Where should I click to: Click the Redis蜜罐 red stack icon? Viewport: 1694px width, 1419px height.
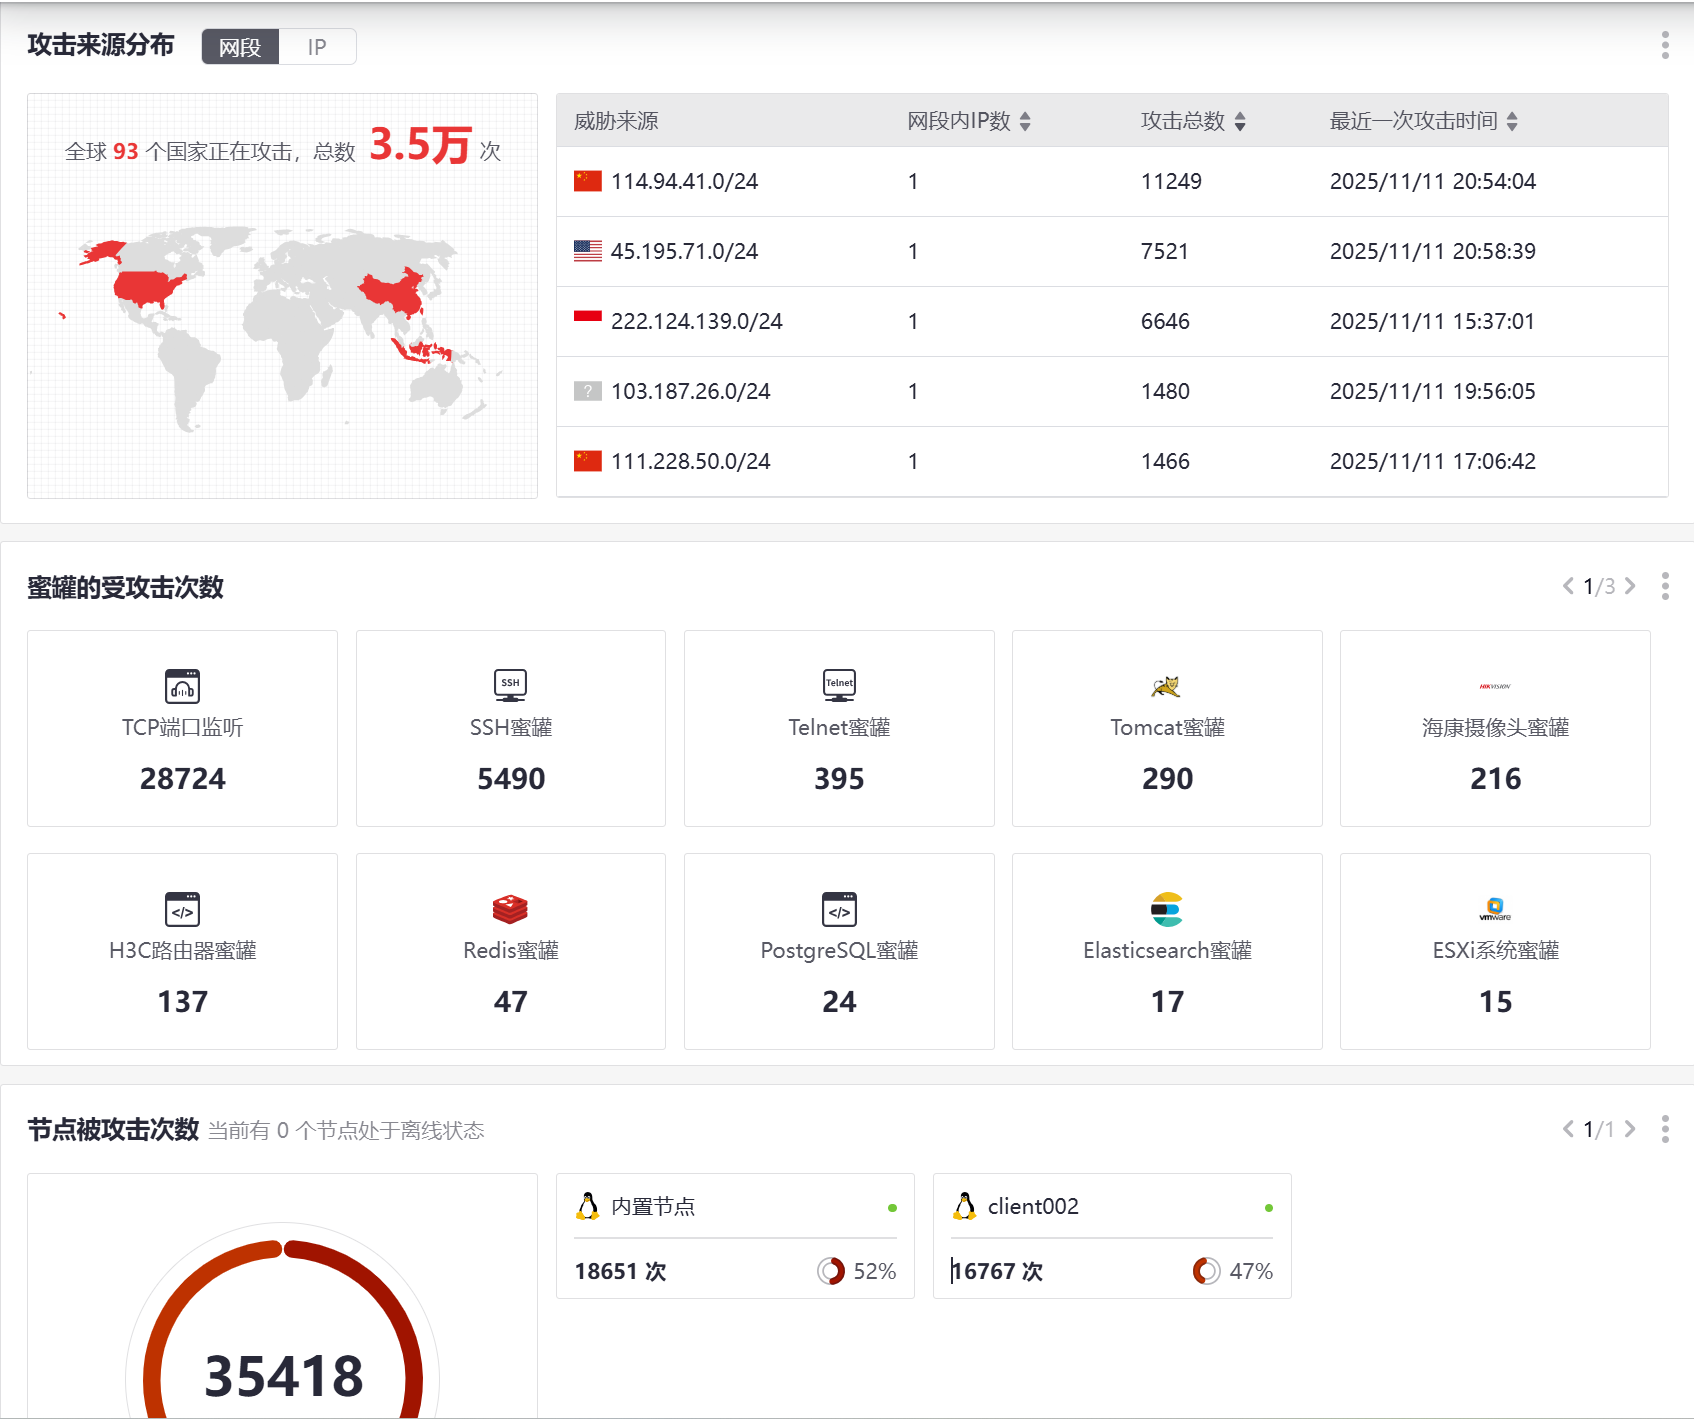tap(510, 909)
